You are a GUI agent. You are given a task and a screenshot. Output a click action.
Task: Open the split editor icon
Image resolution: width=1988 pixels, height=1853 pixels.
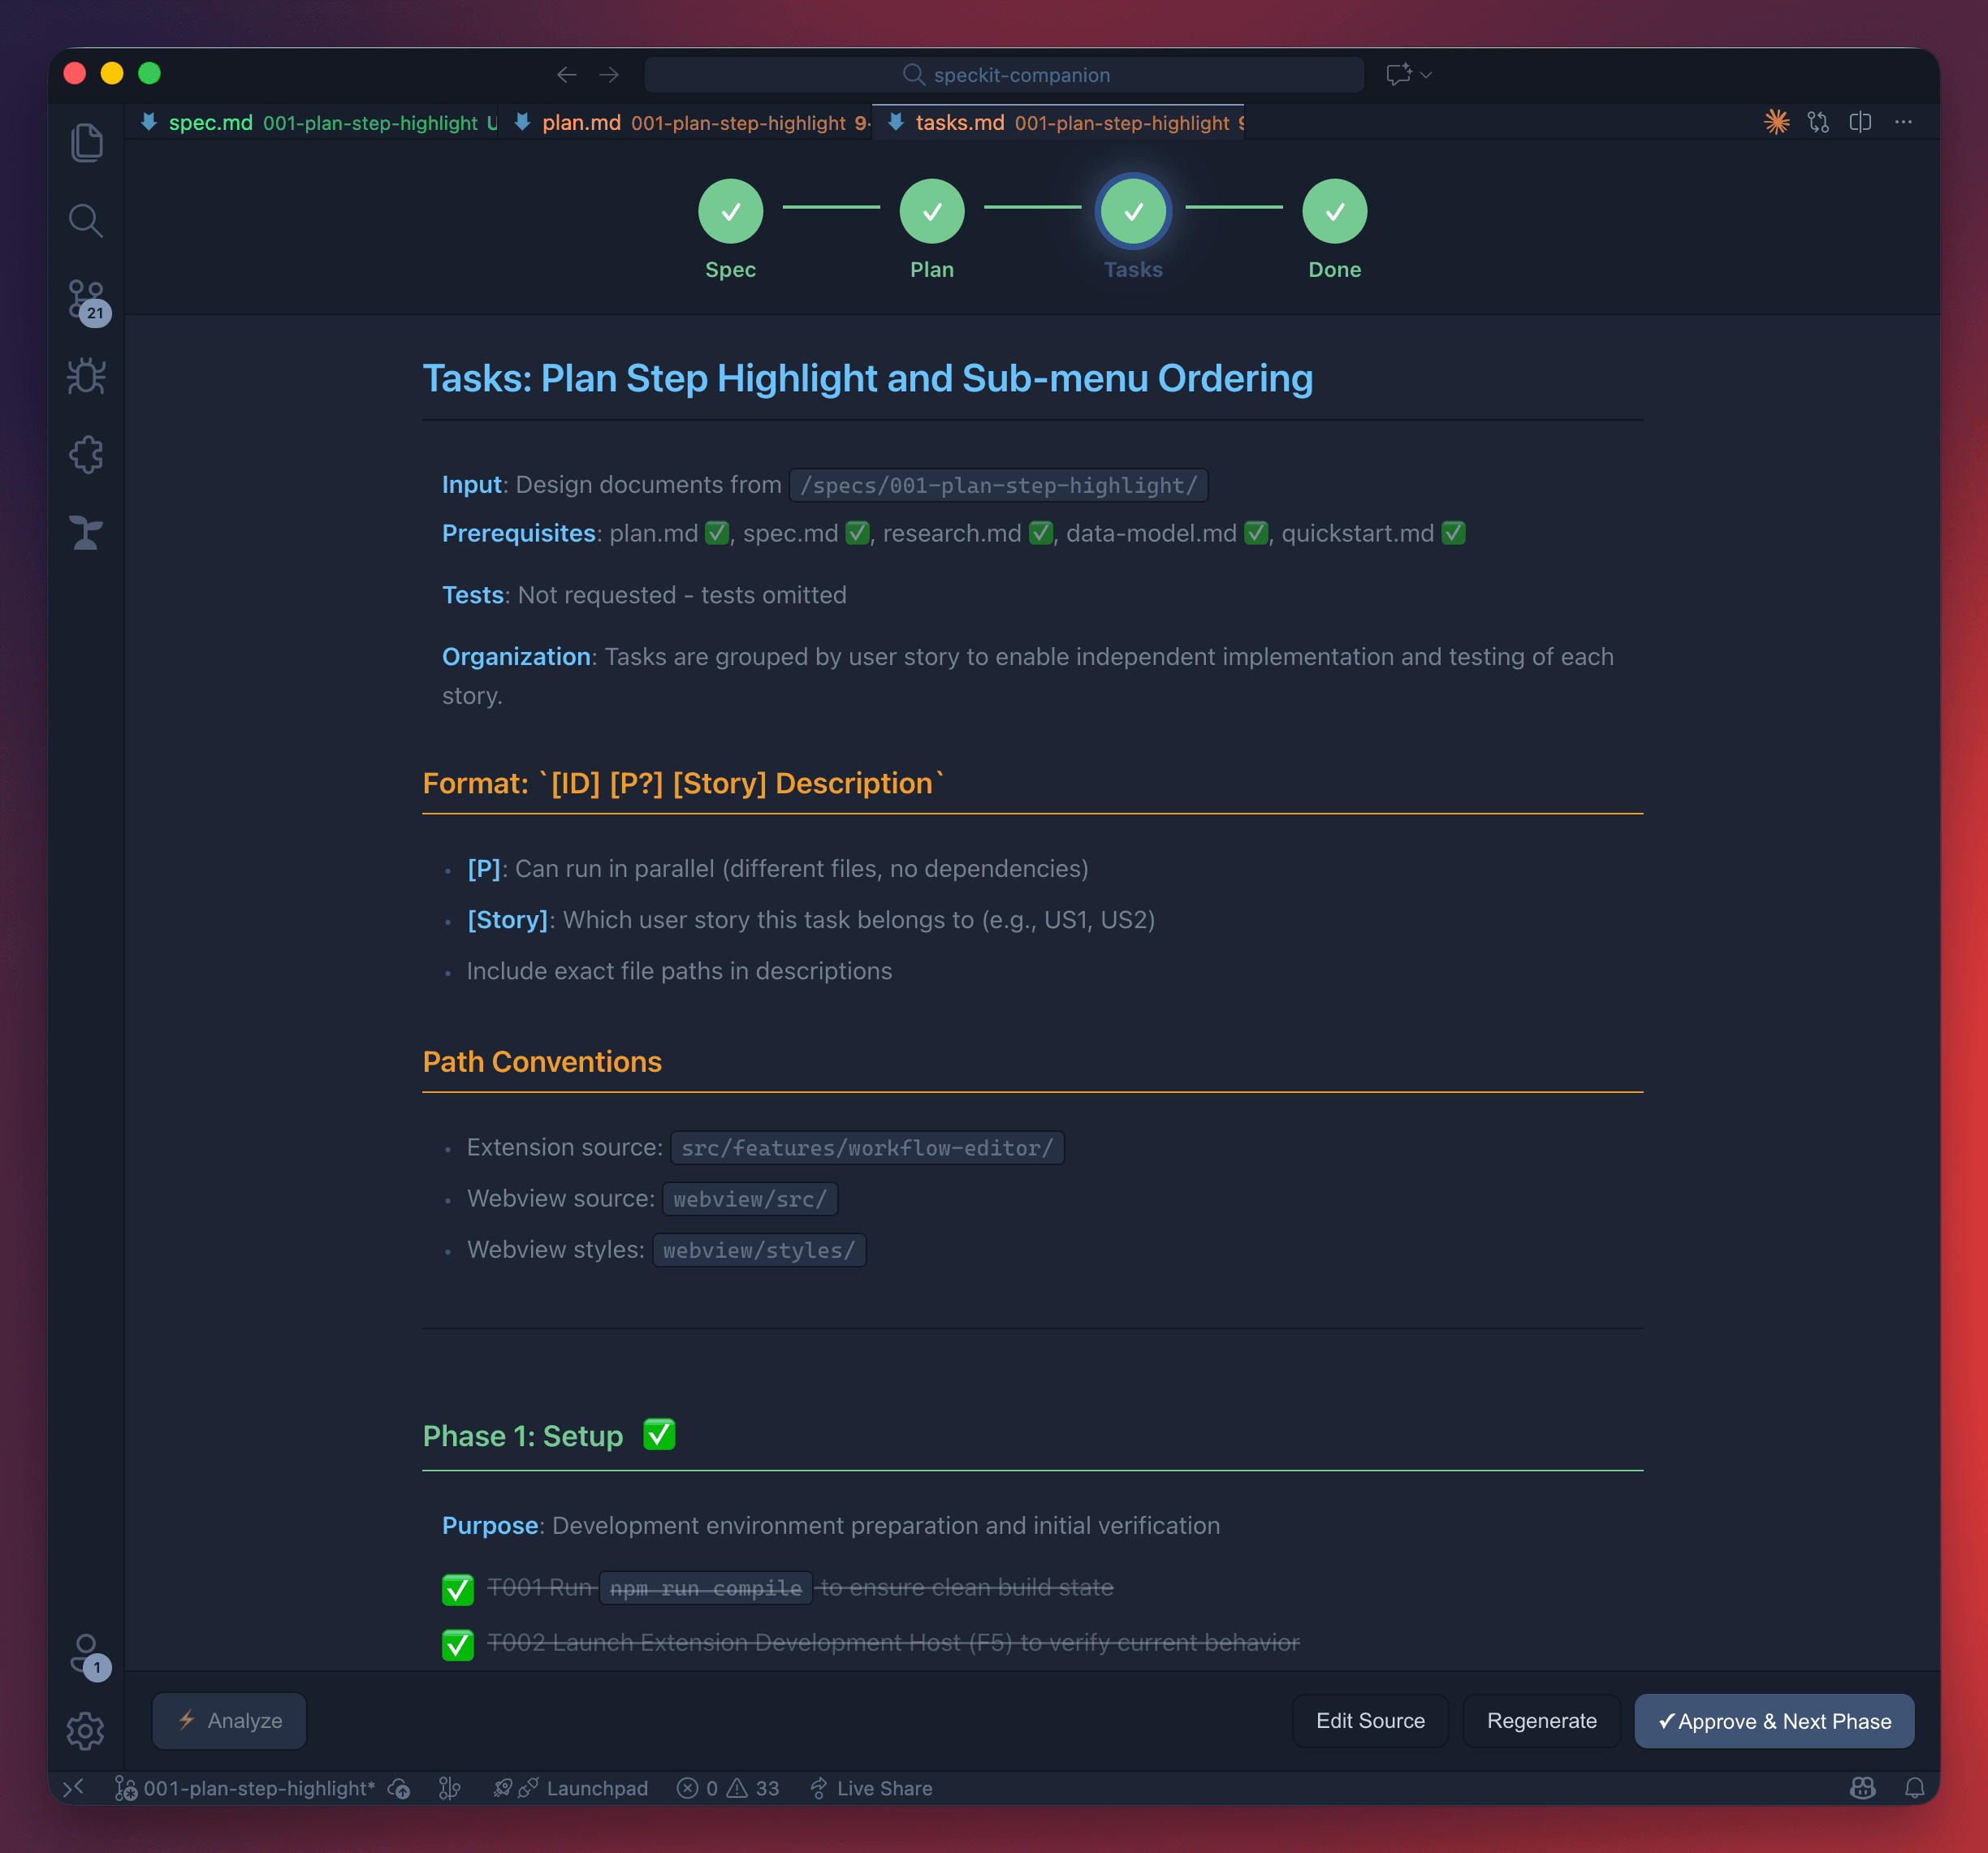[x=1860, y=122]
